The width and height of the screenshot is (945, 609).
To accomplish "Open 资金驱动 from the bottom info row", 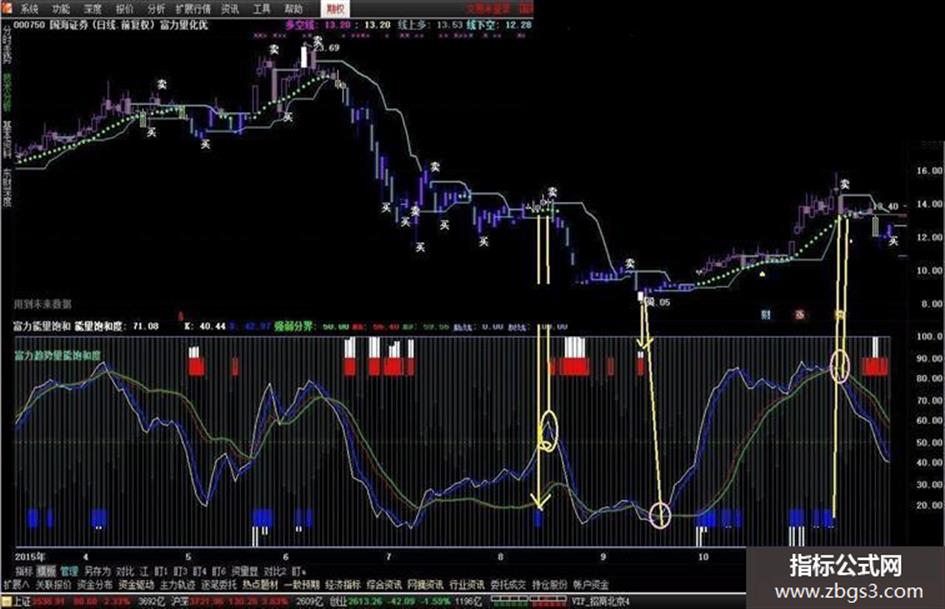I will (136, 584).
